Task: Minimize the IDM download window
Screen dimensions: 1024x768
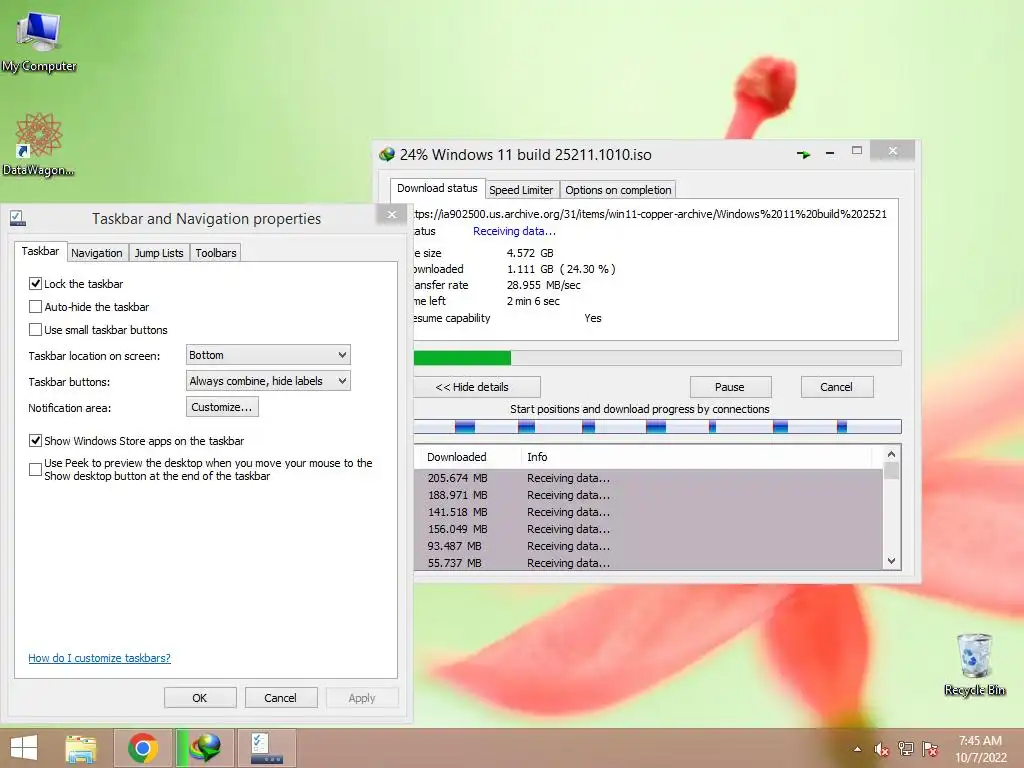Action: (x=829, y=153)
